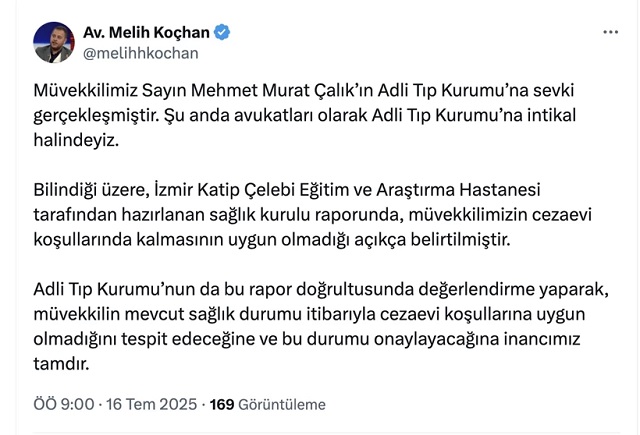Click the 169 view count number
This screenshot has width=640, height=435.
[x=221, y=405]
